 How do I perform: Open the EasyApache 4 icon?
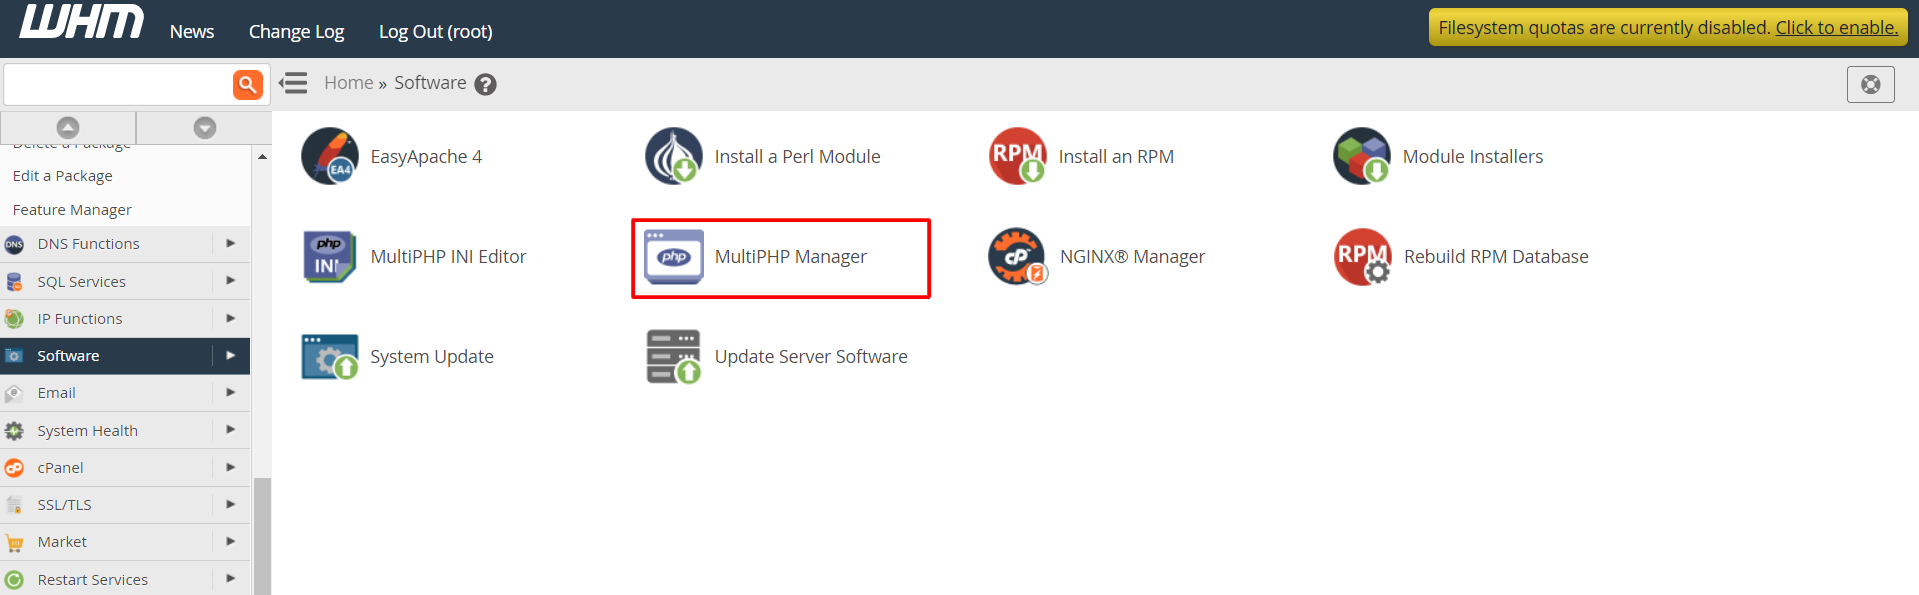point(330,156)
